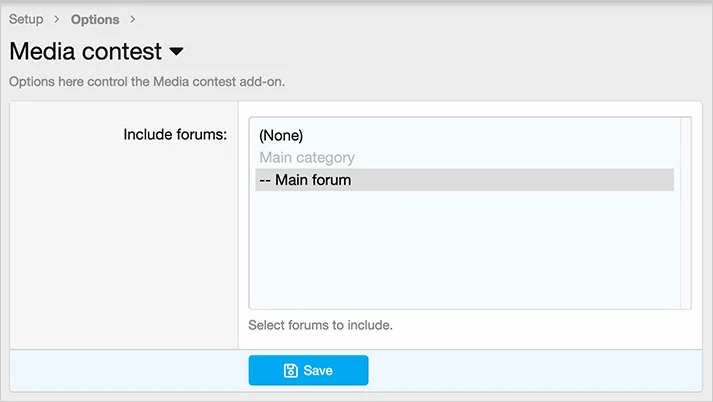Click the forum list vertical scrollbar

(x=686, y=212)
